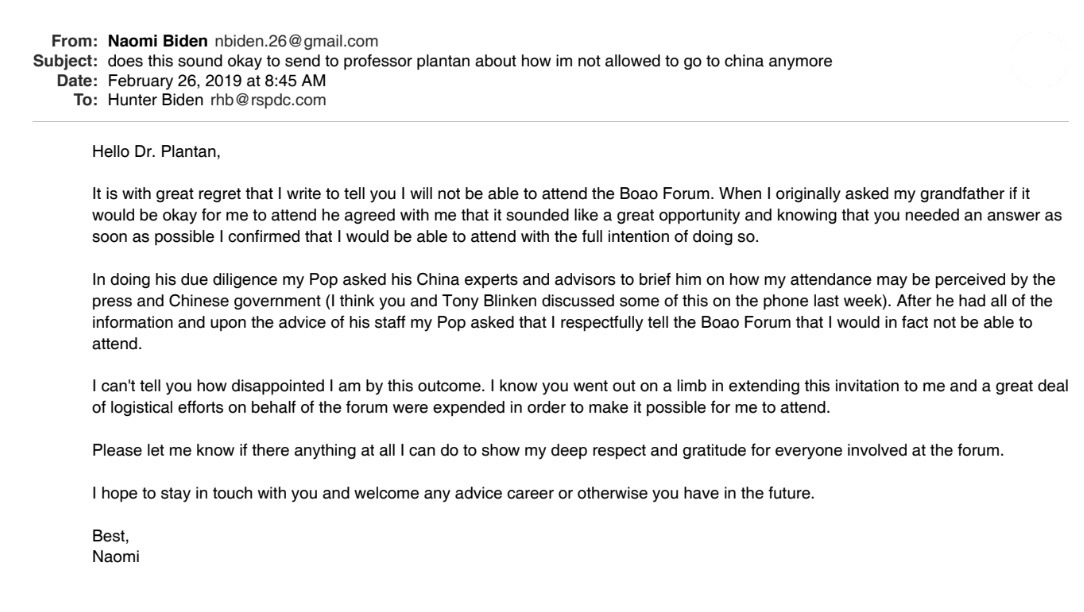This screenshot has height=612, width=1084.
Task: Click the faint sender avatar circle top right
Action: tap(1038, 59)
